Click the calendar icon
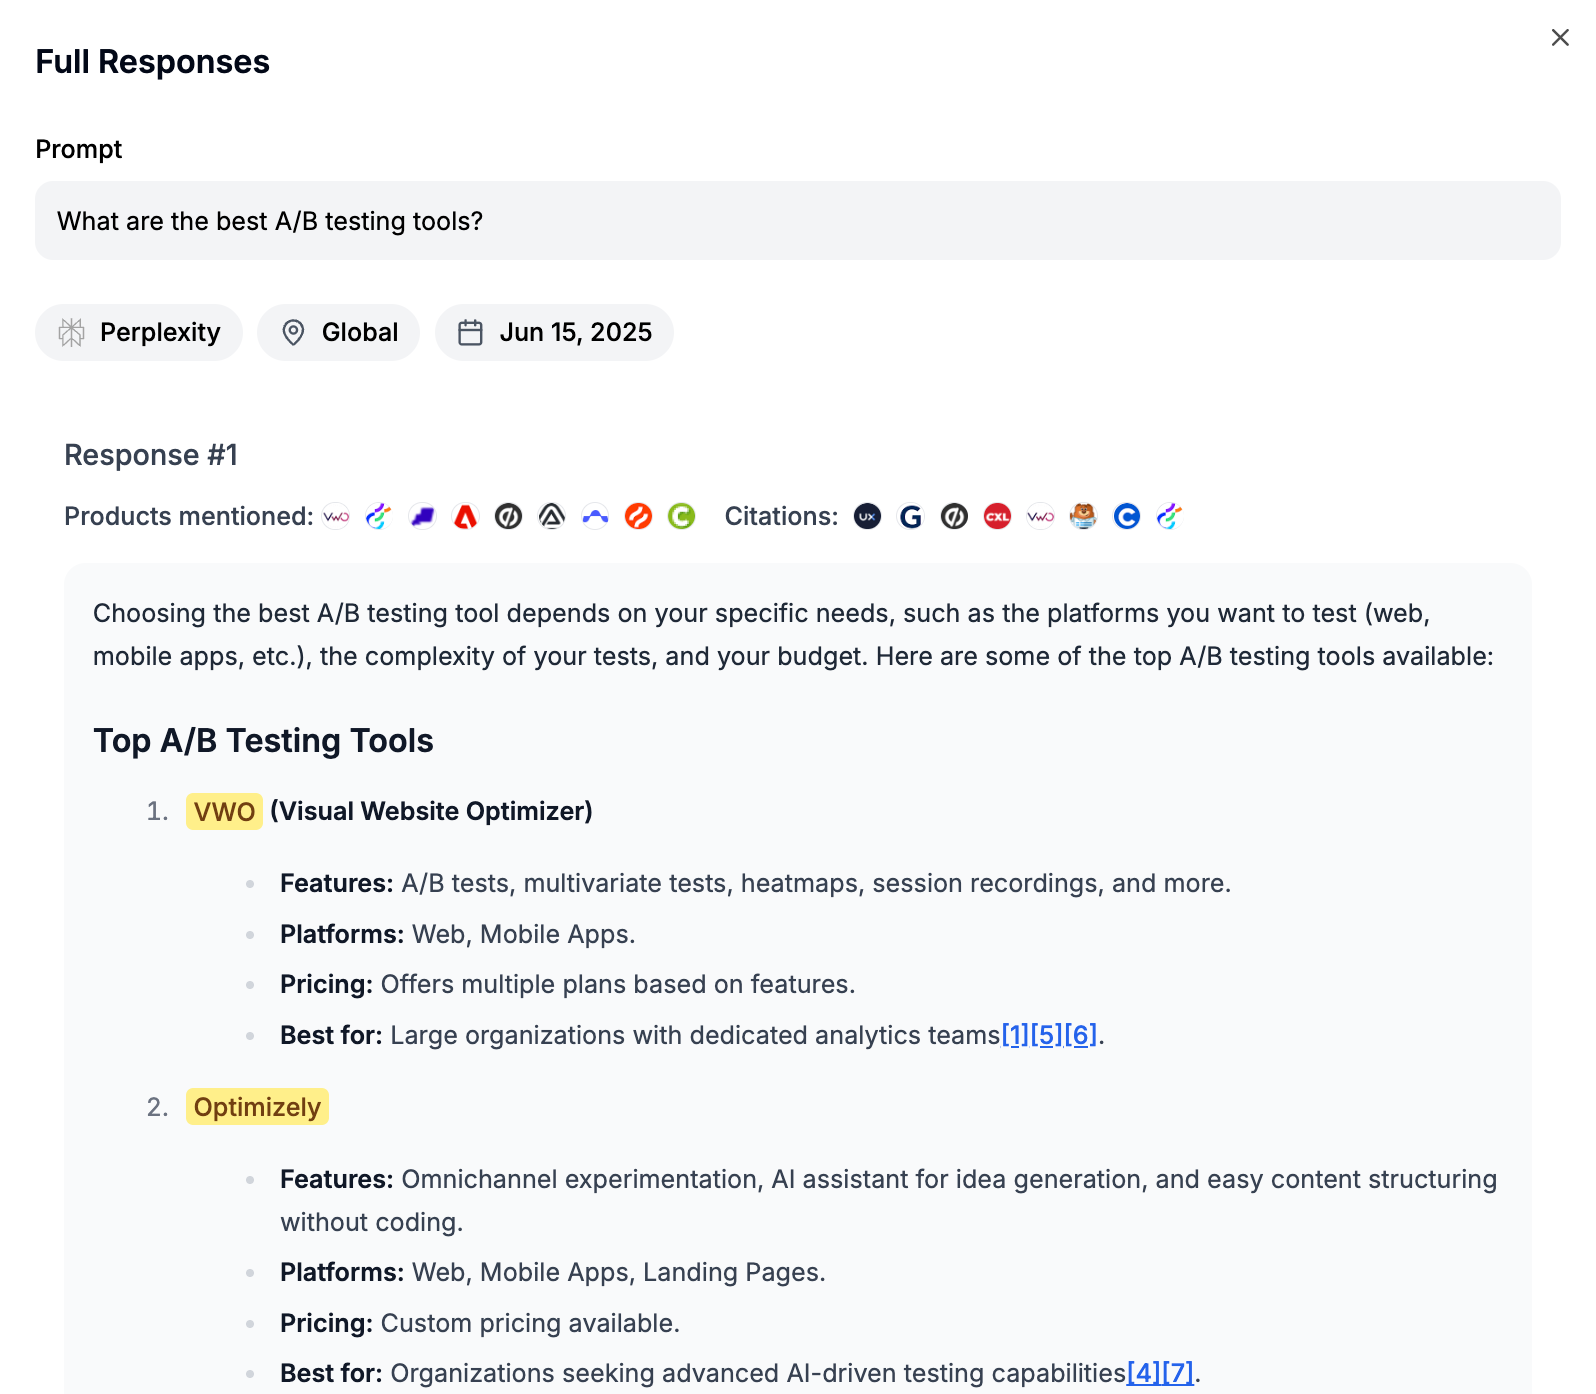The height and width of the screenshot is (1394, 1596). click(x=471, y=332)
